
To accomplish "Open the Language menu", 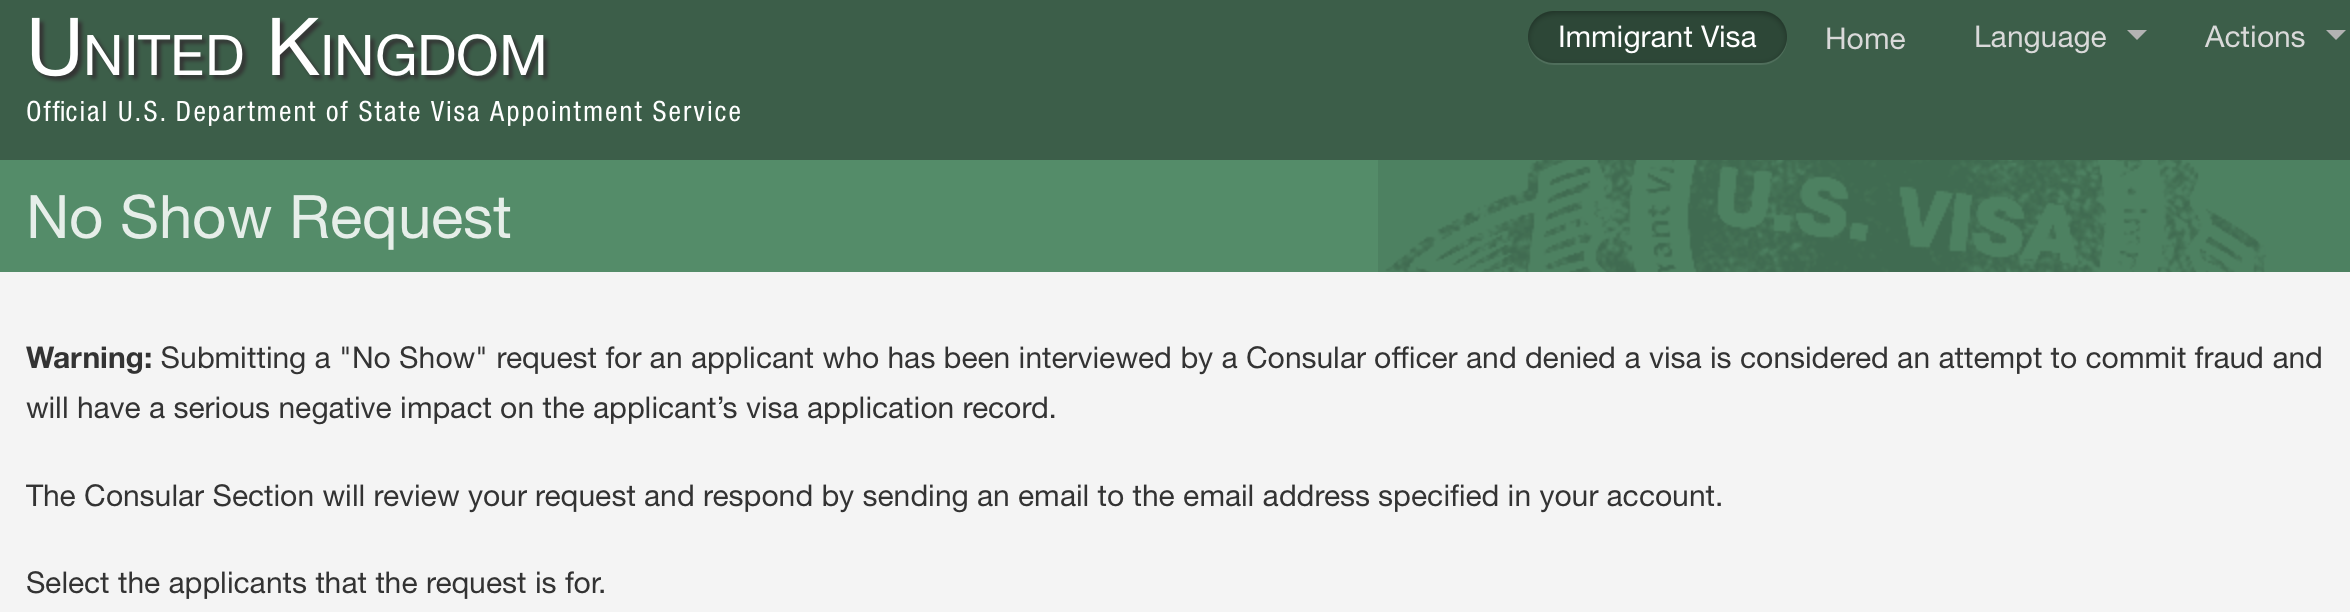I will point(2040,38).
